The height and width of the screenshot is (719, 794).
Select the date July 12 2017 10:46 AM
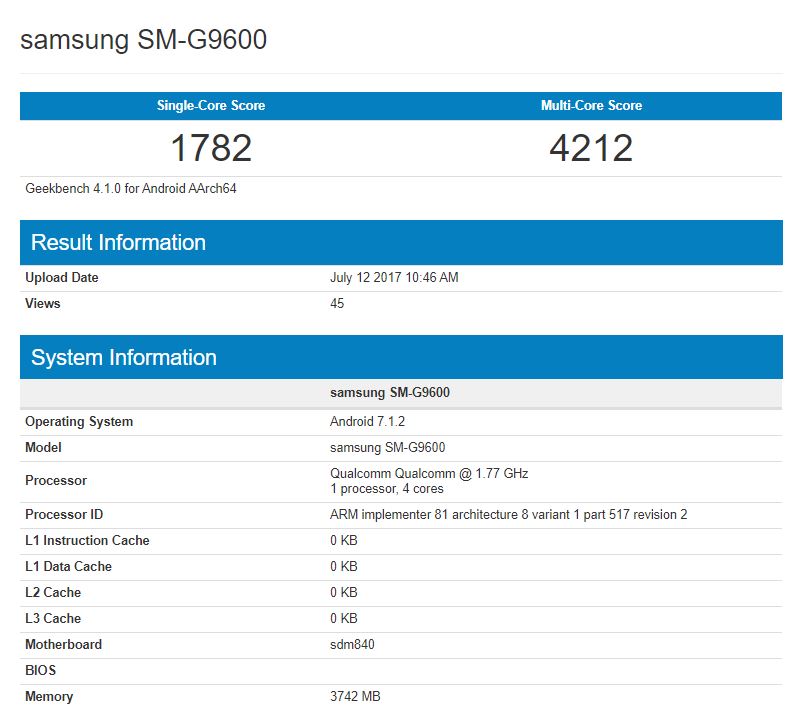[x=394, y=277]
